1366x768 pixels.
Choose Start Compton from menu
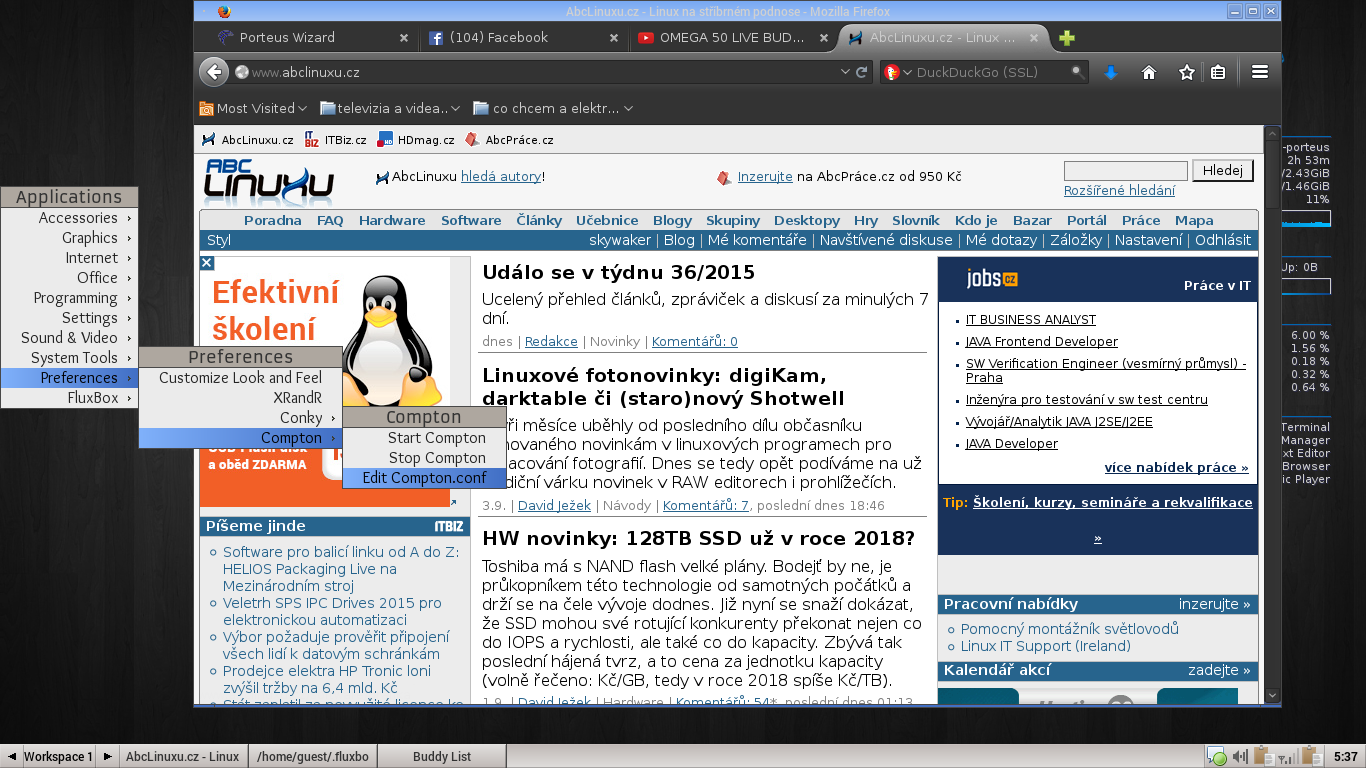pyautogui.click(x=424, y=438)
